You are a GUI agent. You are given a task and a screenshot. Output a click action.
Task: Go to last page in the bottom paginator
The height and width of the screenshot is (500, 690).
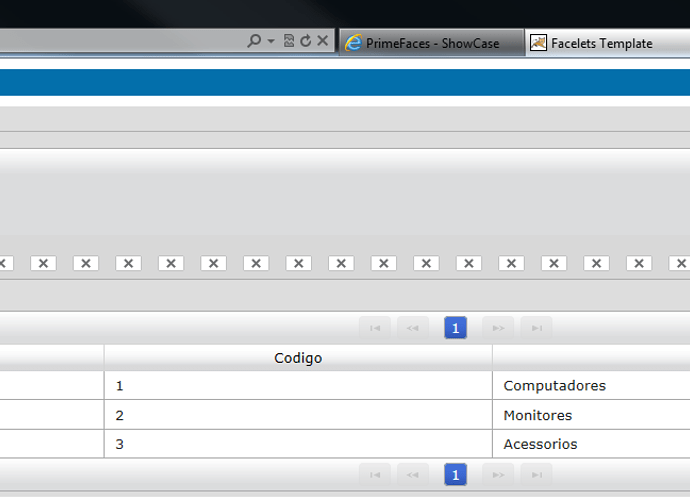[x=536, y=475]
